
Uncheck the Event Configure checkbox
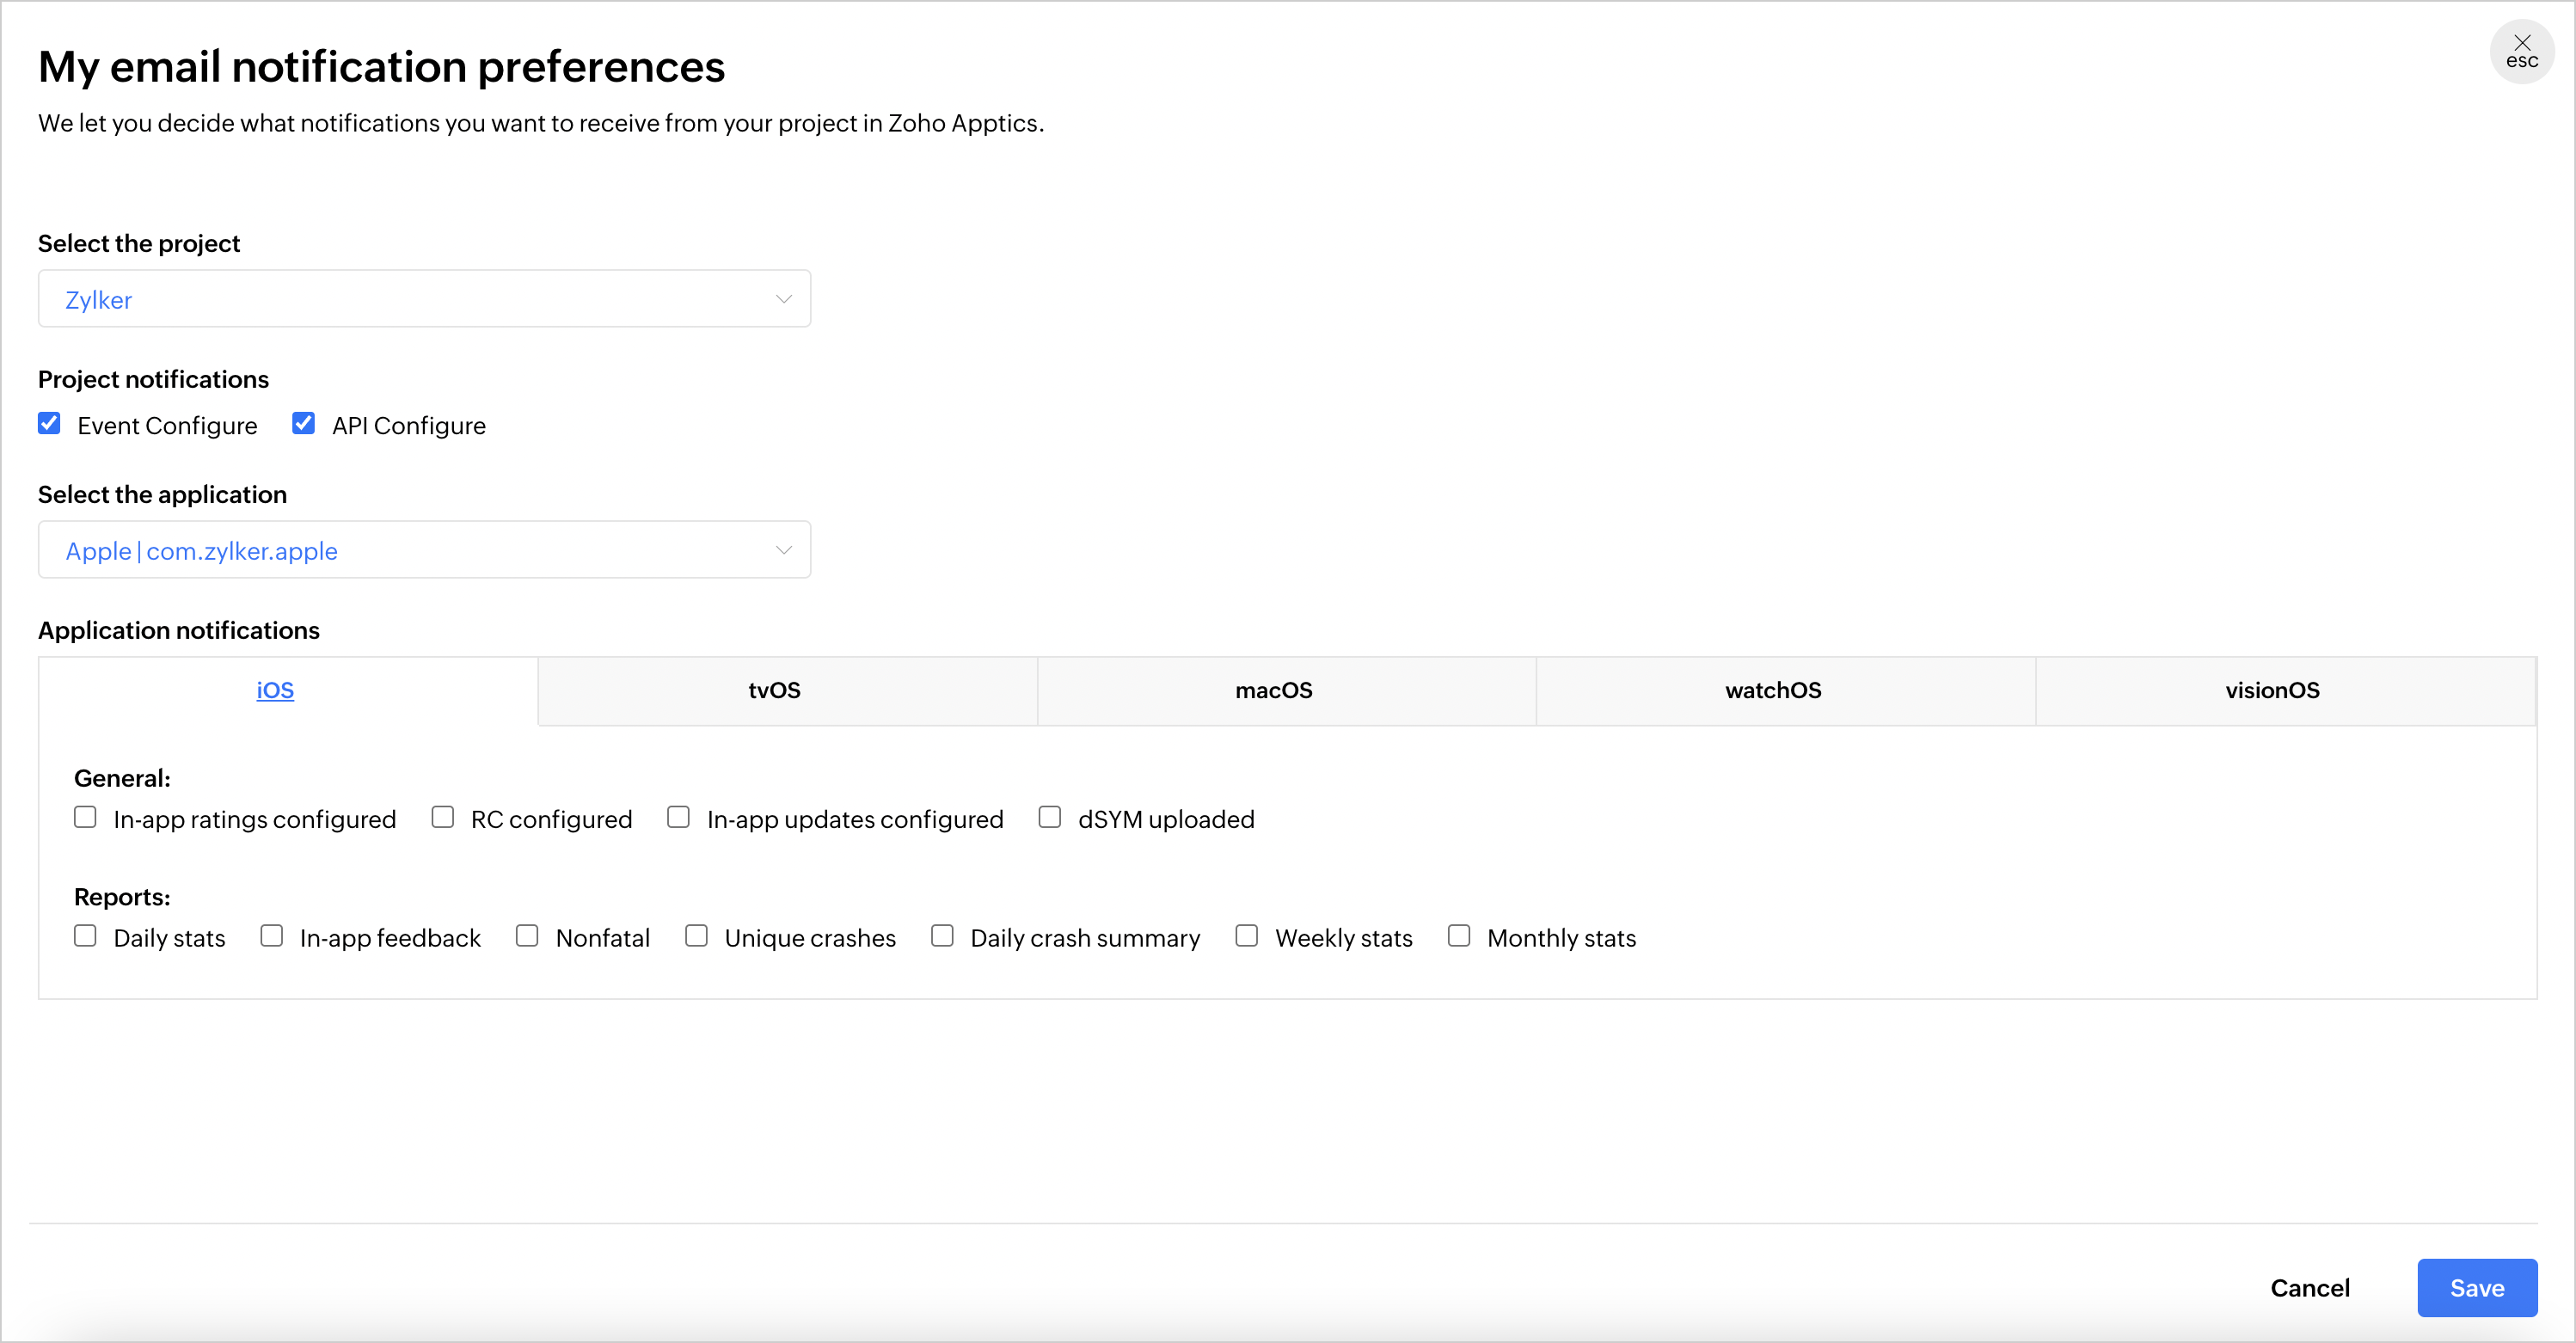coord(49,424)
